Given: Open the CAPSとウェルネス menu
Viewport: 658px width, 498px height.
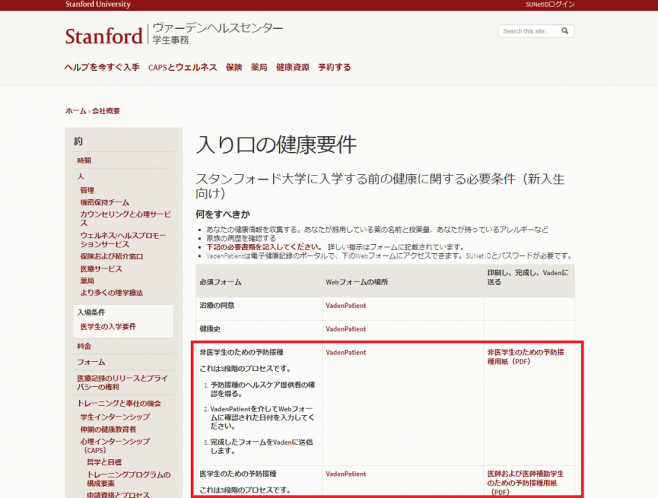Looking at the screenshot, I should pos(183,67).
